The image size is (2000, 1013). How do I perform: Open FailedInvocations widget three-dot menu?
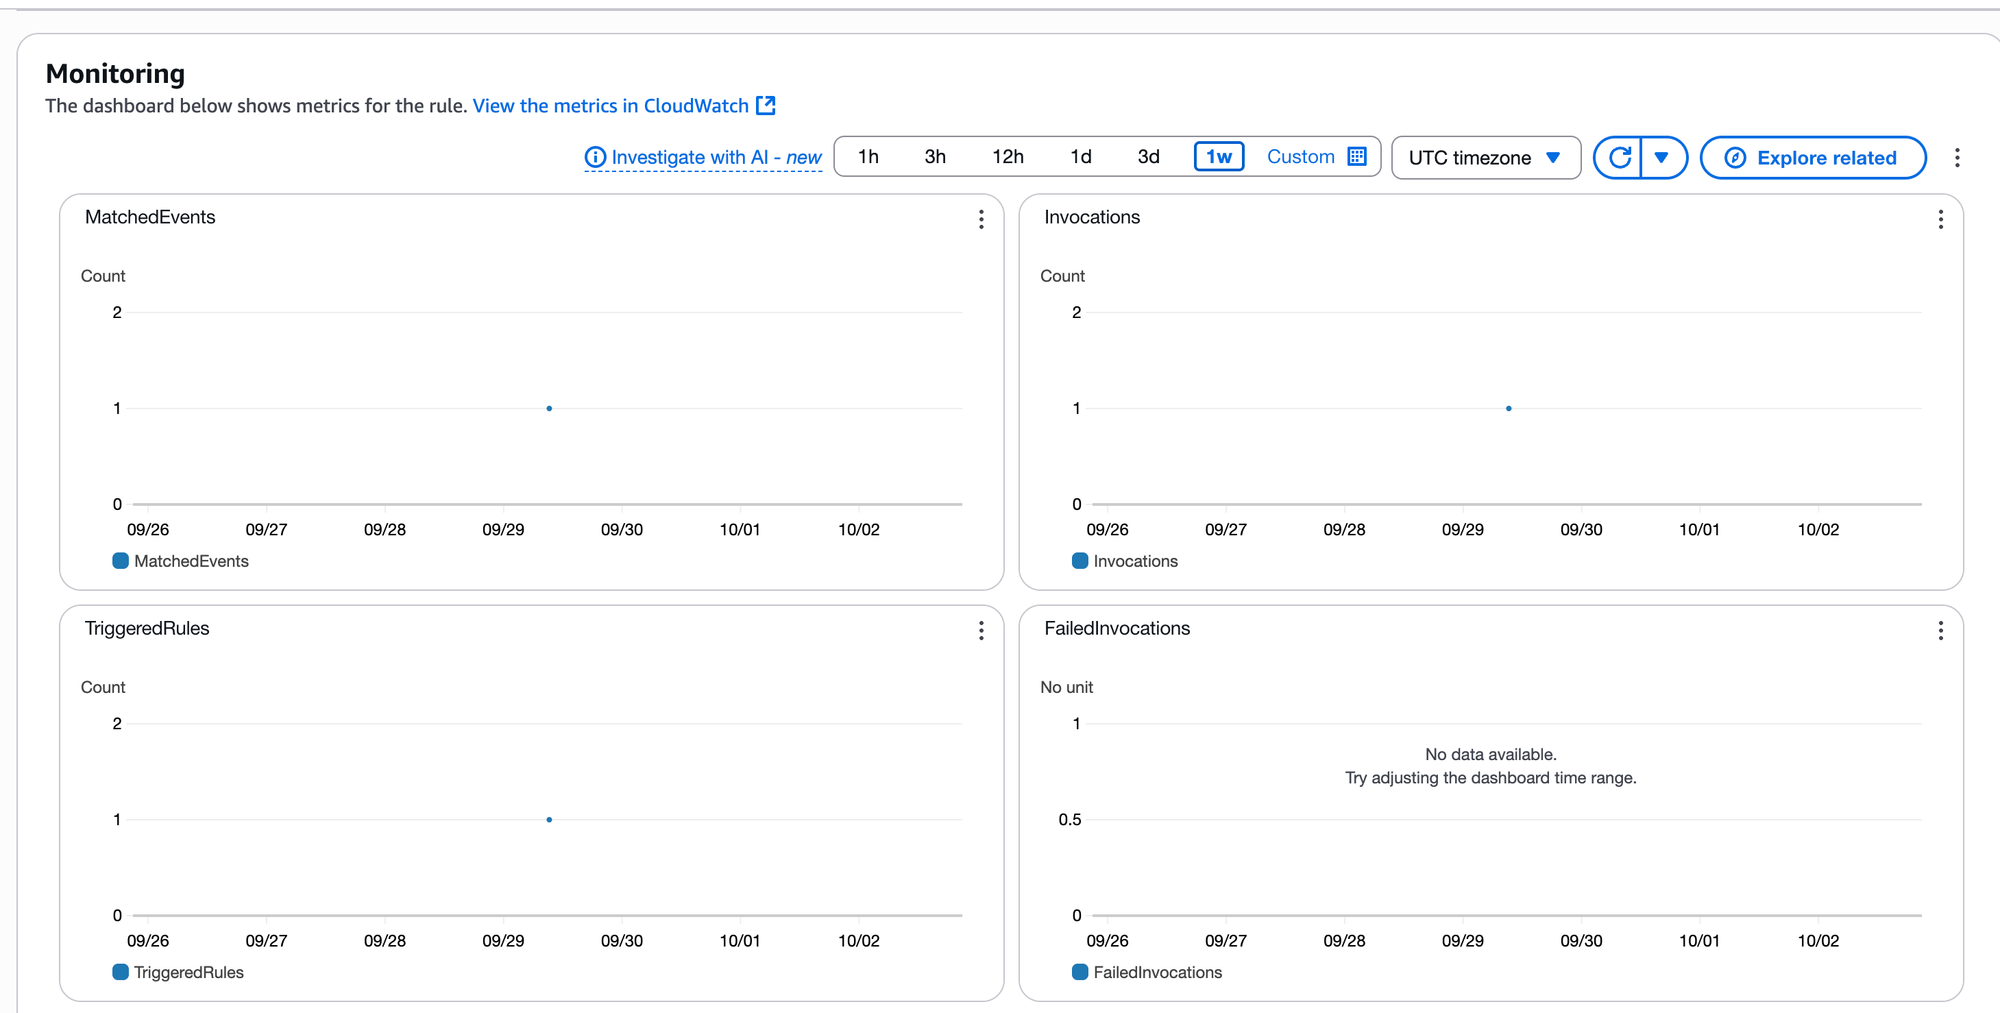pyautogui.click(x=1940, y=630)
